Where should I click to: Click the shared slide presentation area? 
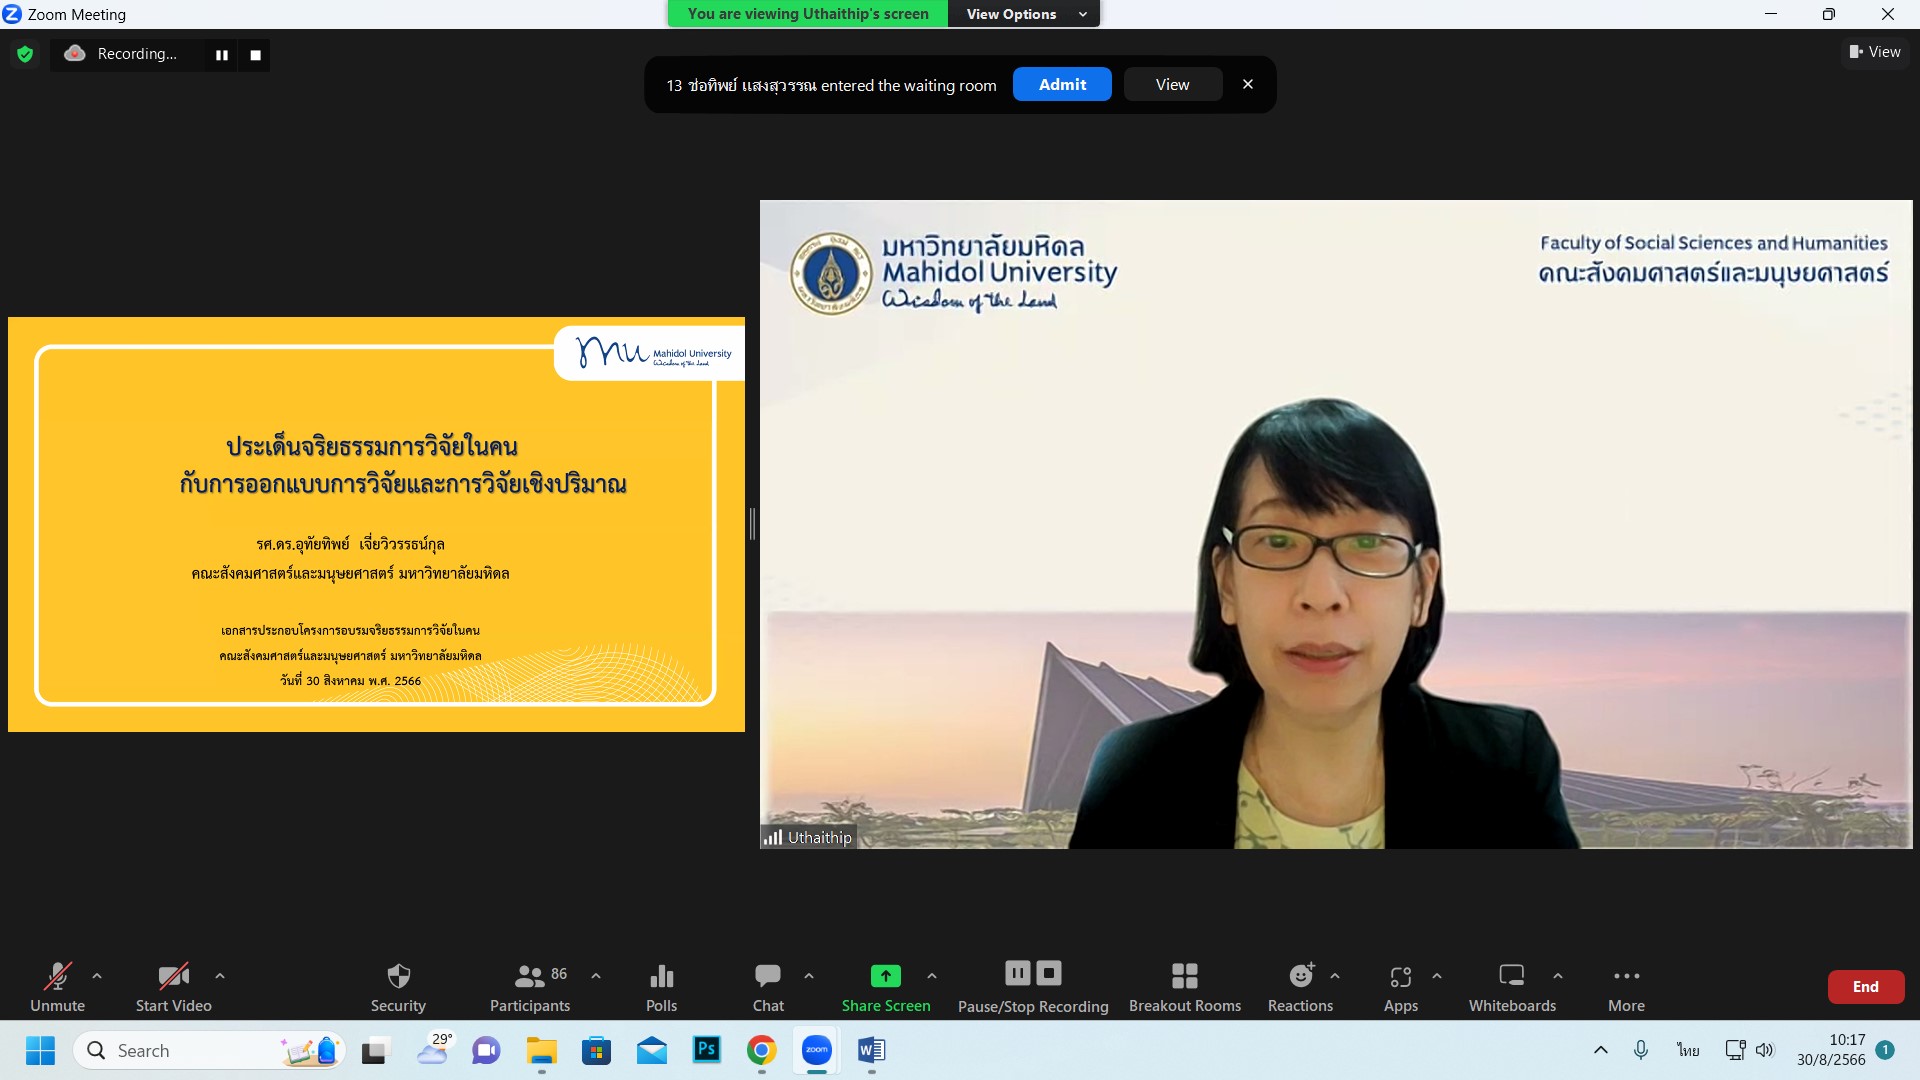point(376,524)
